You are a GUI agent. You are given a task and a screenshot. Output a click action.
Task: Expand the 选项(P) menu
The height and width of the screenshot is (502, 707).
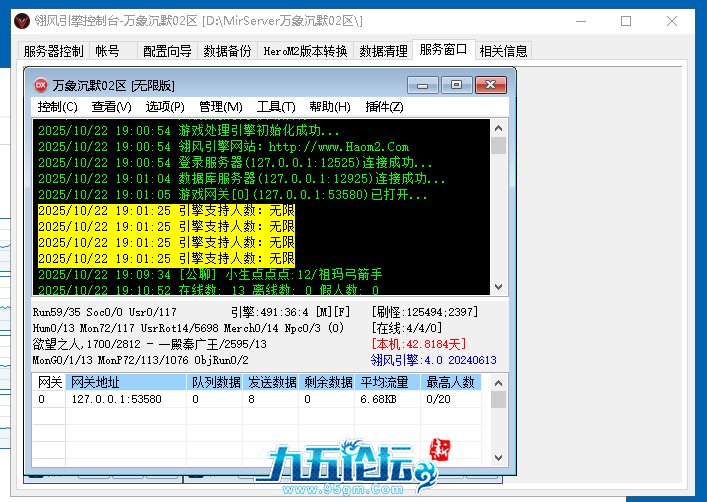coord(165,107)
